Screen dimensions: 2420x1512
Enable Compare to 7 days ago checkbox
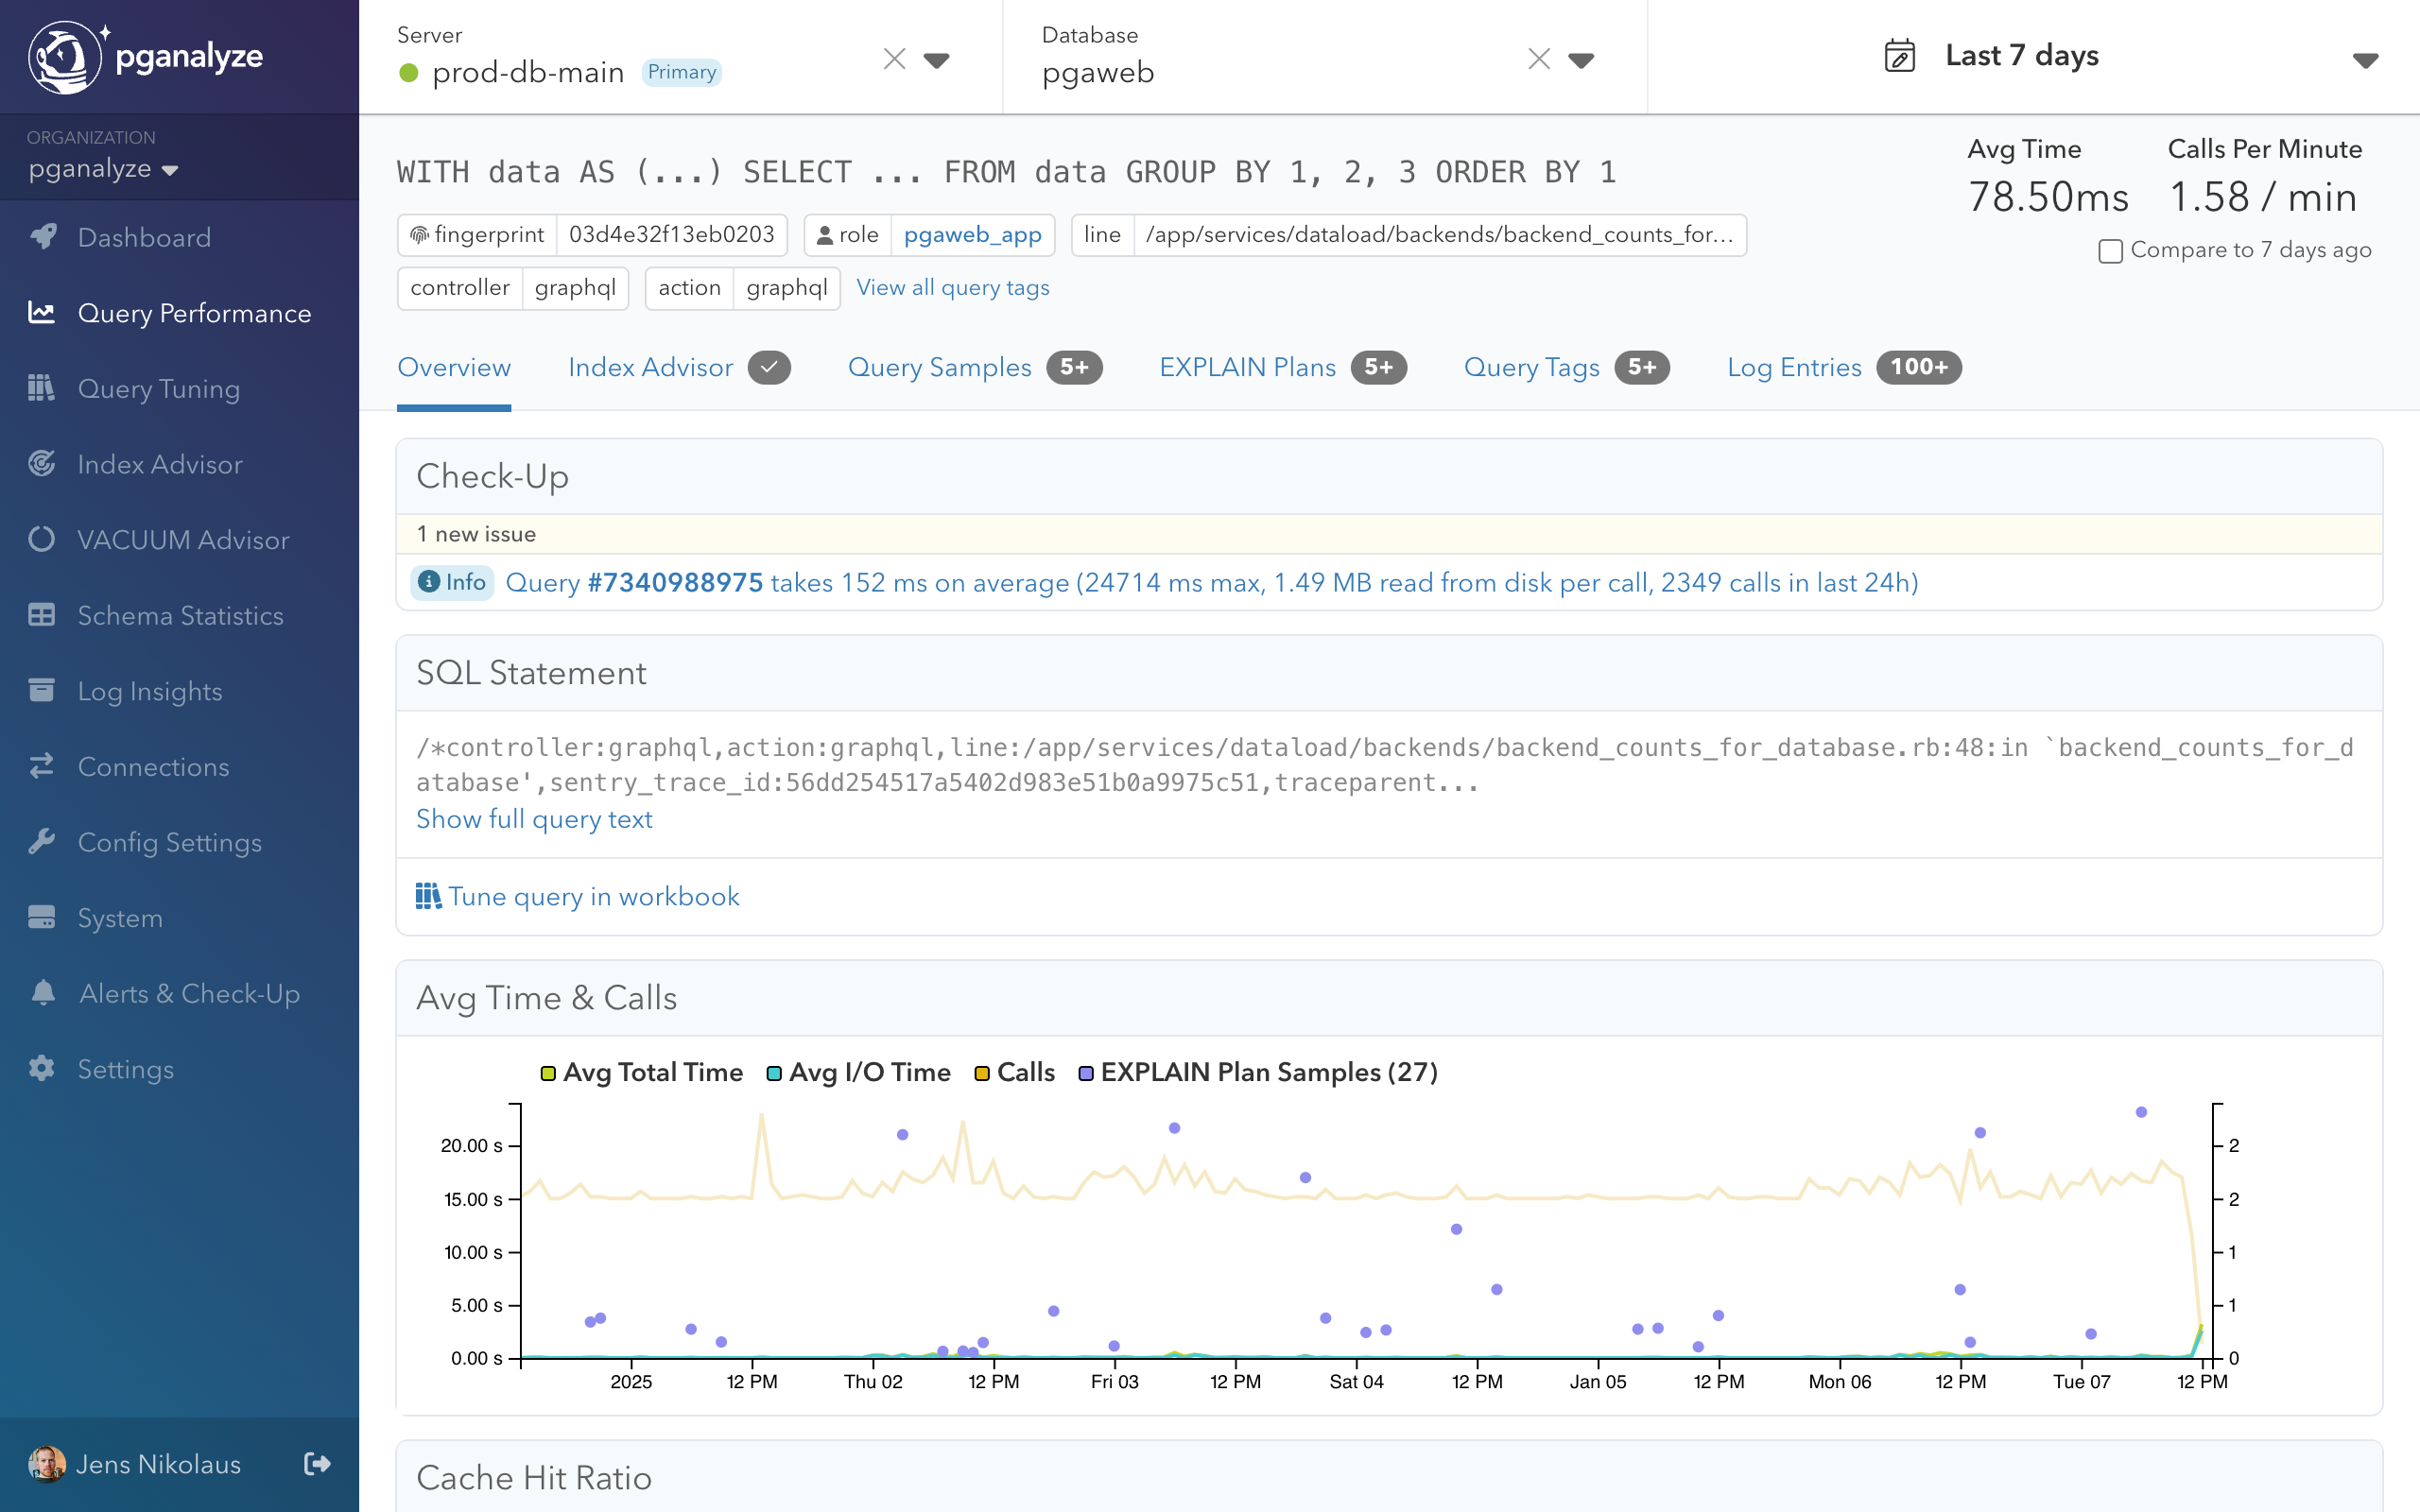(x=2110, y=251)
